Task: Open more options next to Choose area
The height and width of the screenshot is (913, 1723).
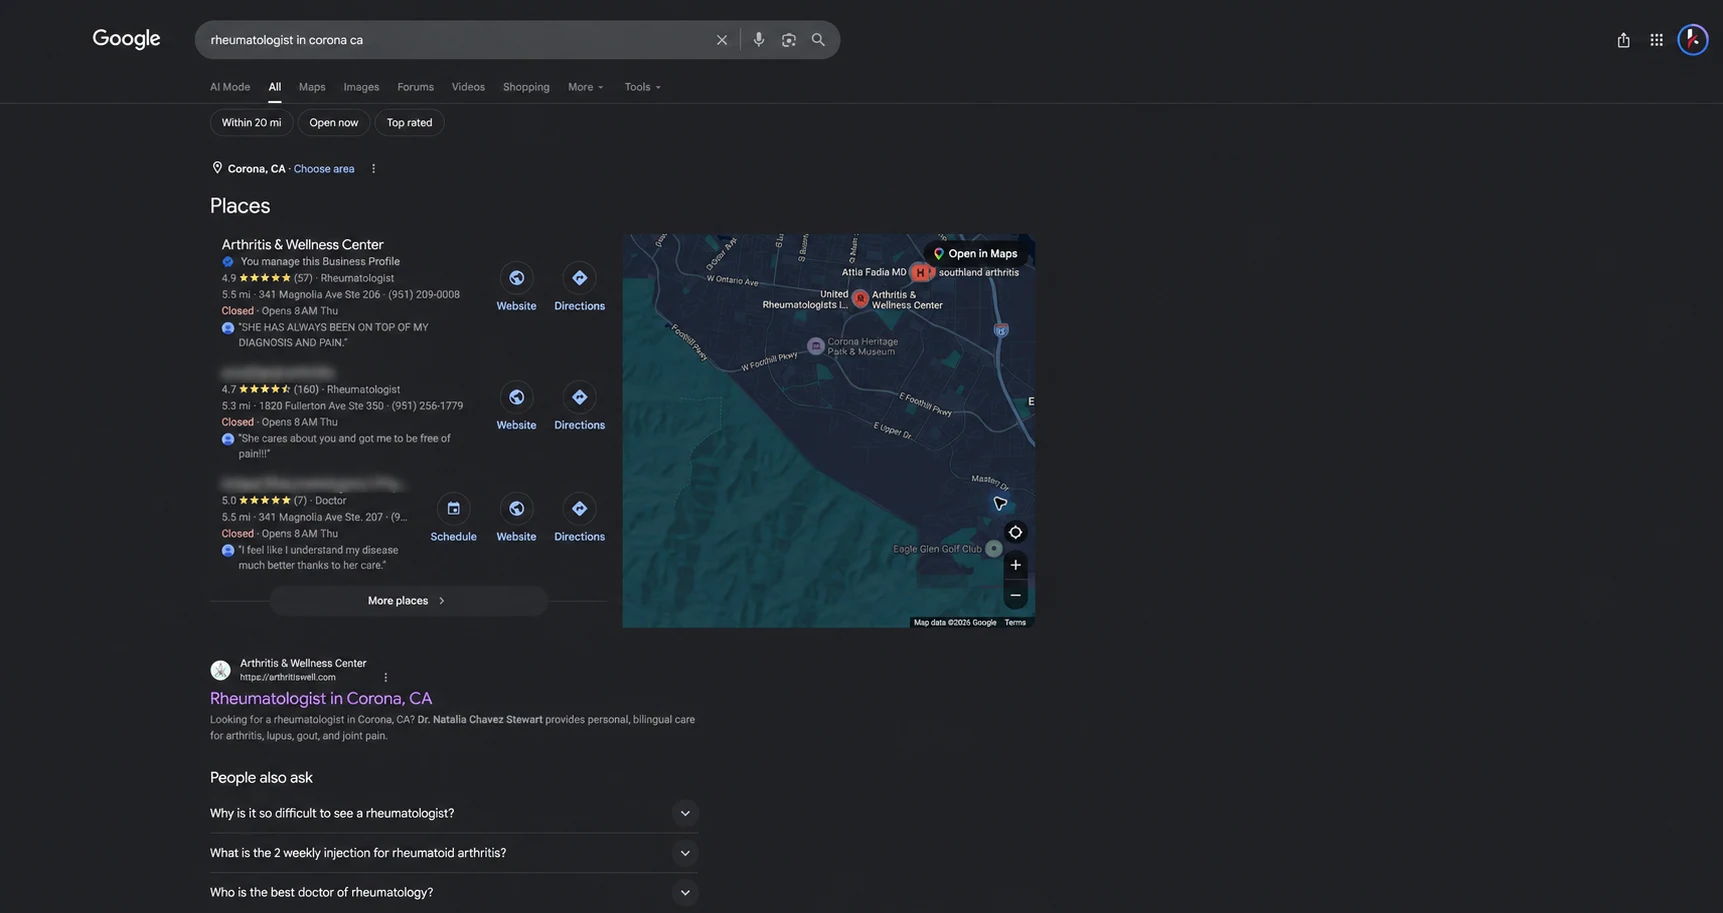Action: click(373, 169)
